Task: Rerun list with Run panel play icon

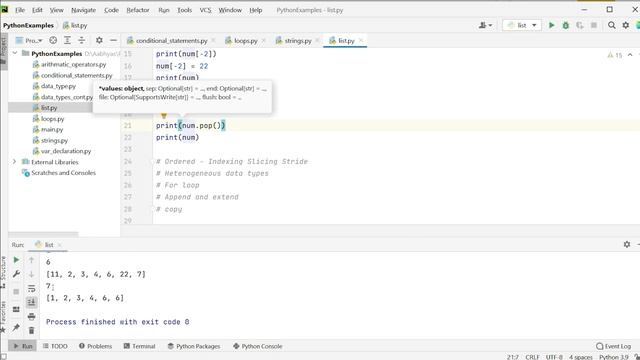Action: (16, 260)
